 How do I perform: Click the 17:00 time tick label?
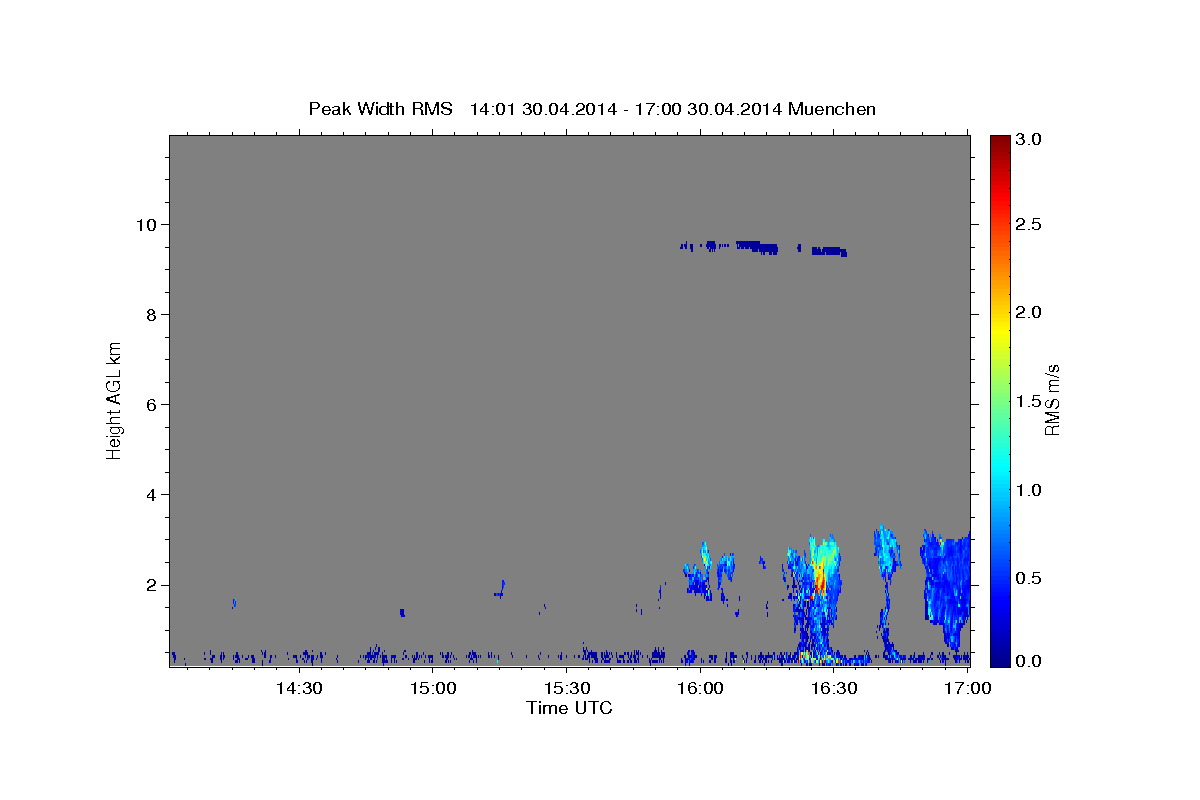(x=967, y=689)
